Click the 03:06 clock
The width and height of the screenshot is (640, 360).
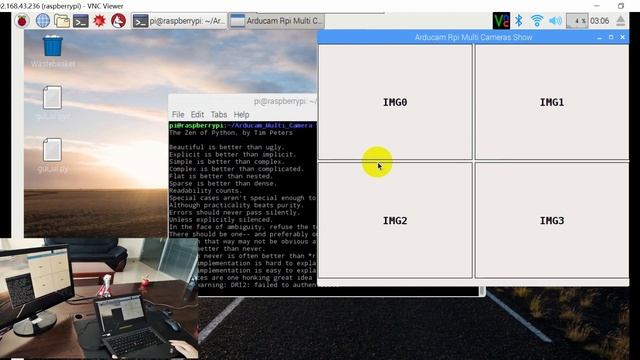pos(599,21)
